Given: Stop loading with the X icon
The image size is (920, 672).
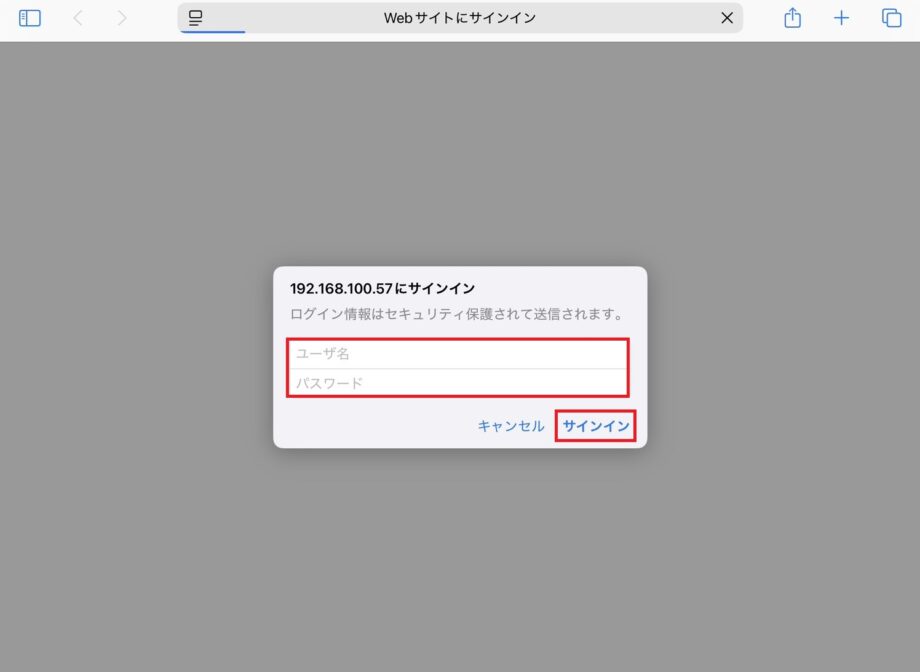Looking at the screenshot, I should 727,18.
